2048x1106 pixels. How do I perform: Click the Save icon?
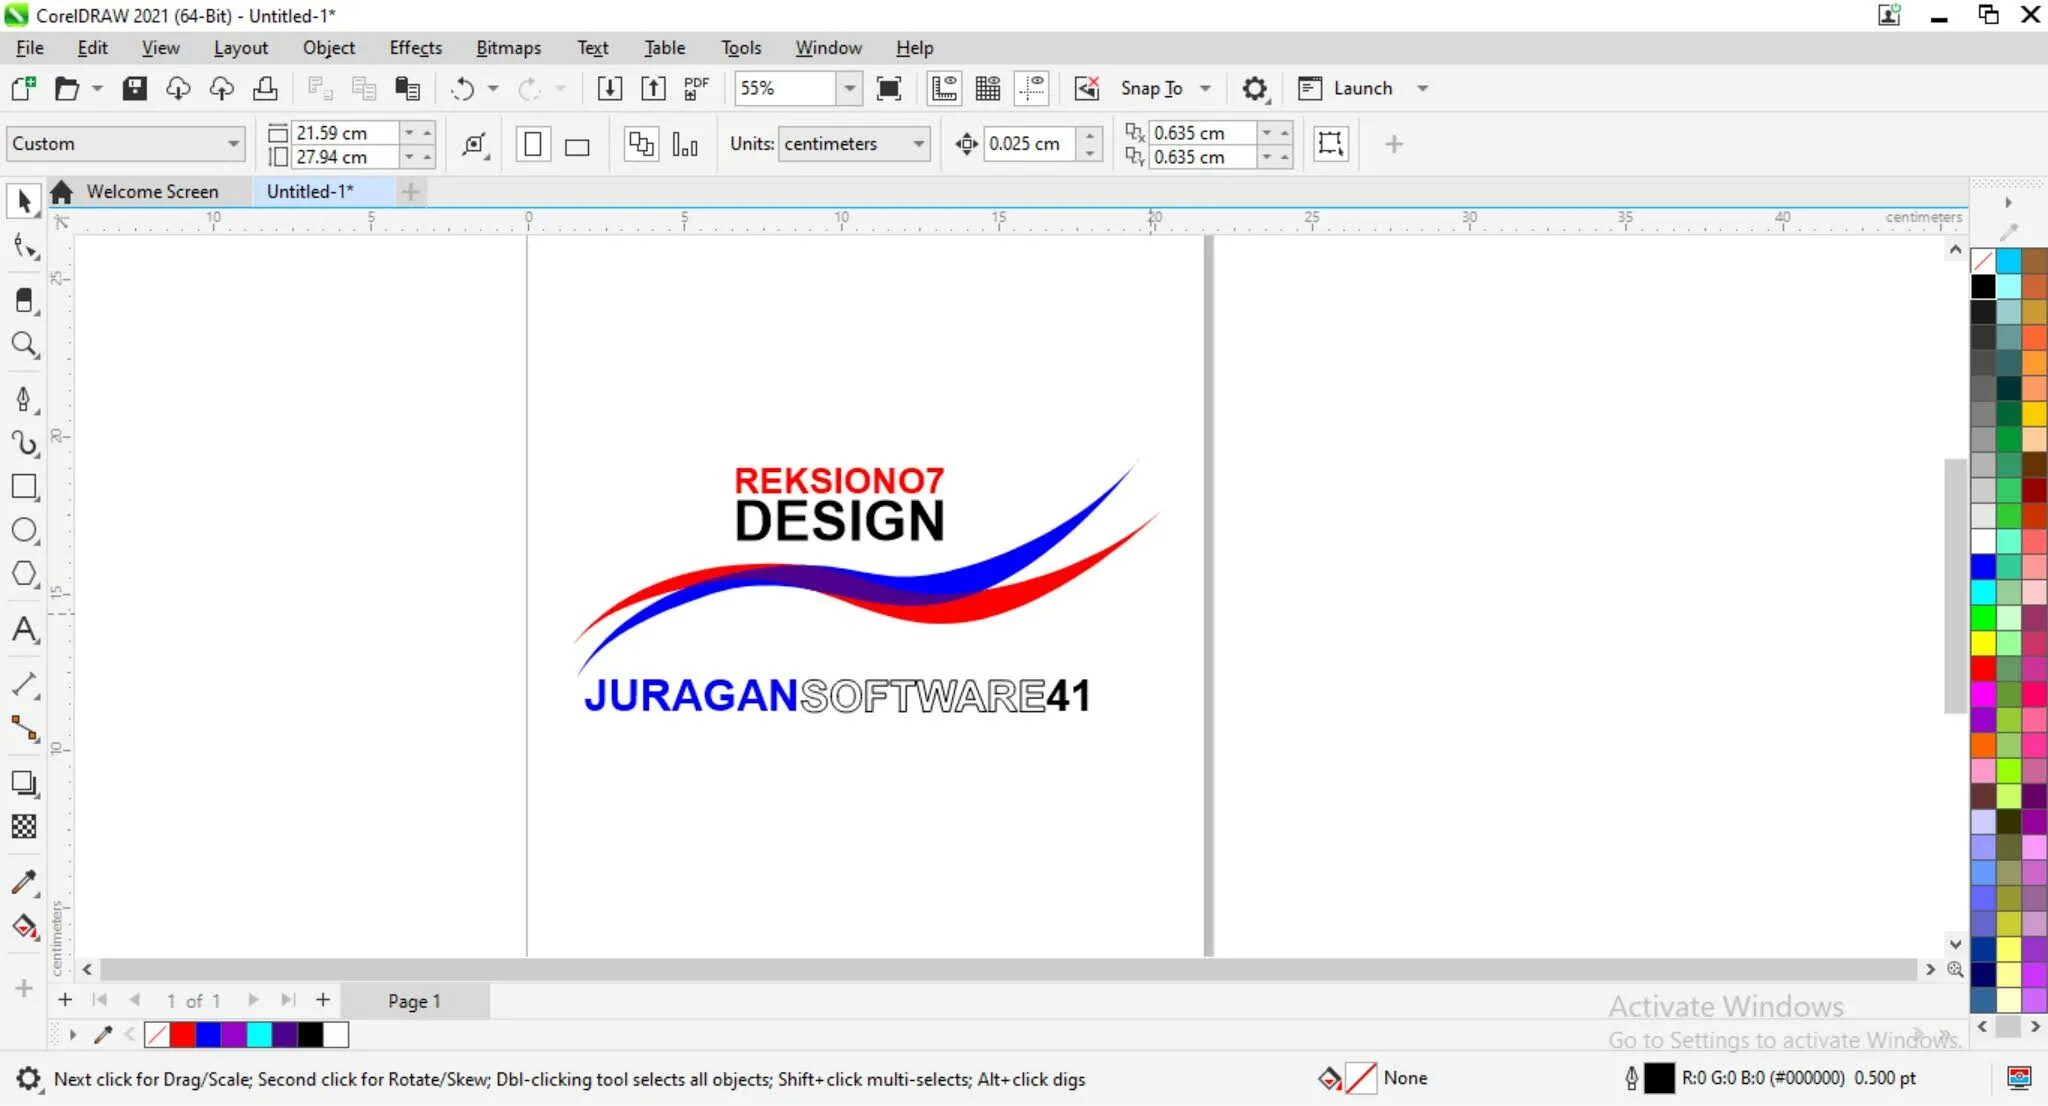[x=134, y=88]
